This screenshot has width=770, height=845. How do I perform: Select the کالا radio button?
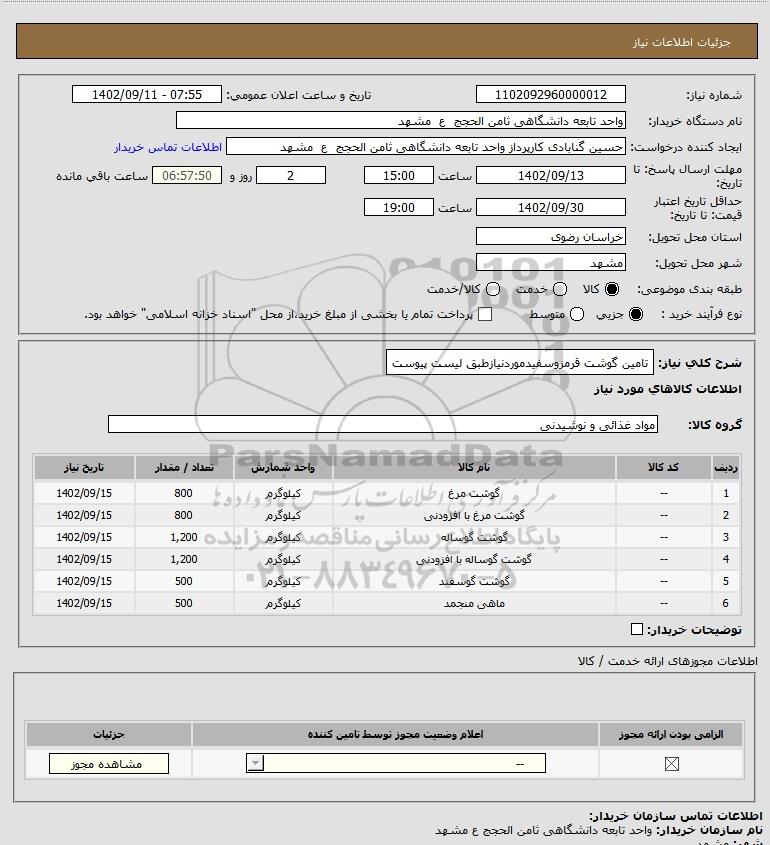click(612, 289)
